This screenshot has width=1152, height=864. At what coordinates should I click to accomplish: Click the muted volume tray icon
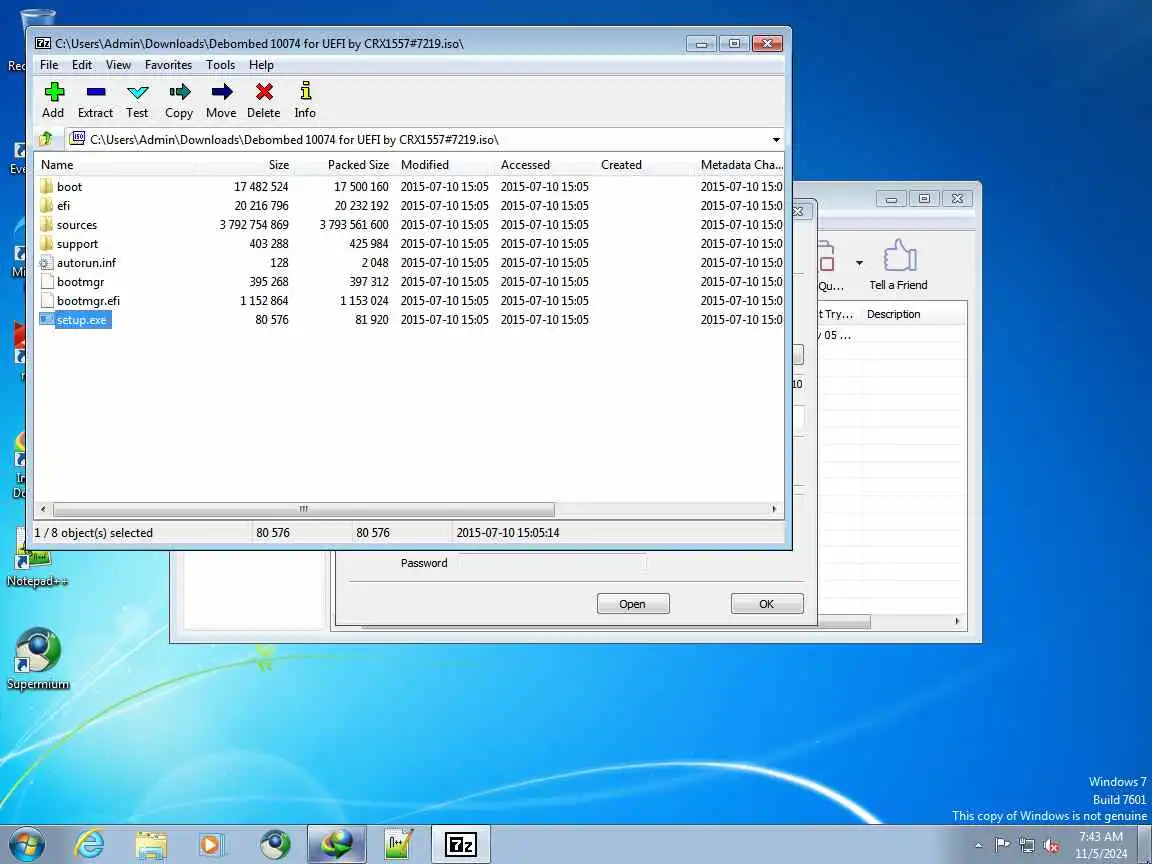coord(1051,846)
